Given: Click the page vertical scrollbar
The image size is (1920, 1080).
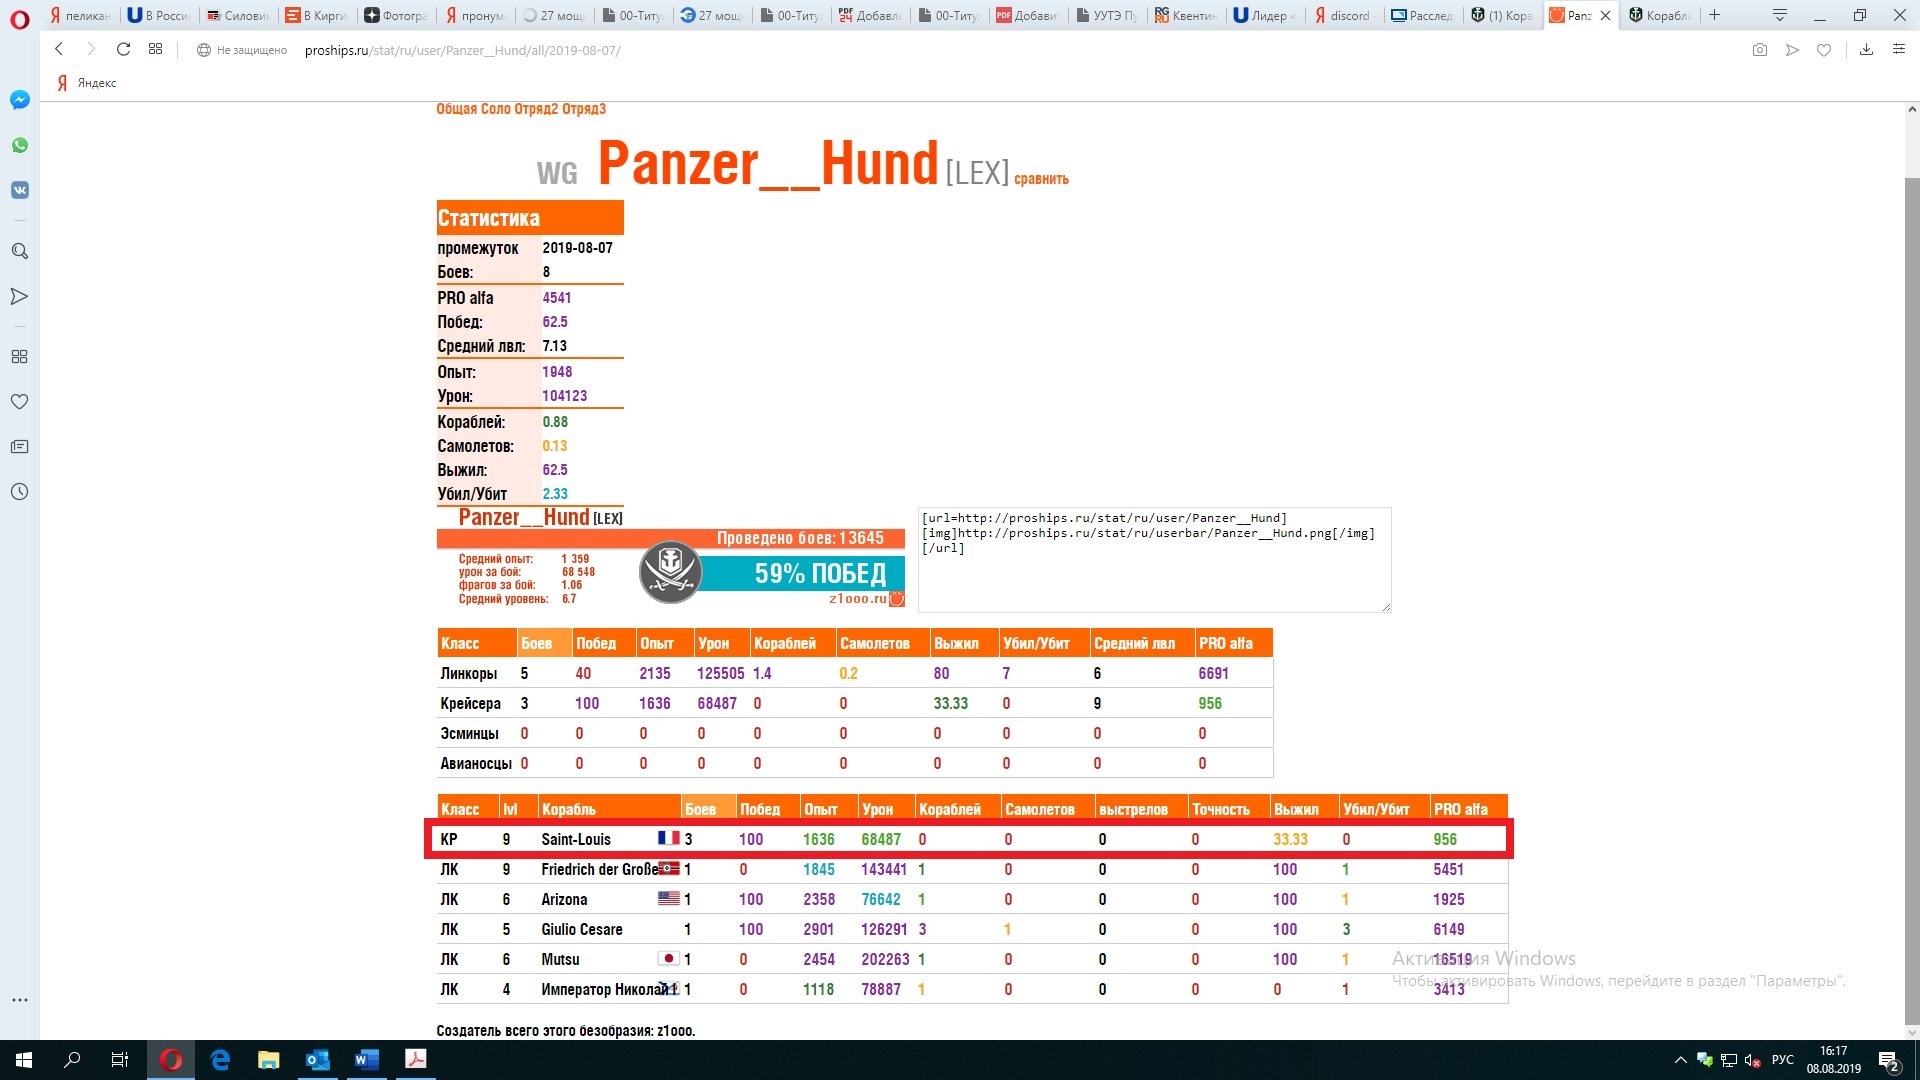Looking at the screenshot, I should tap(1912, 600).
